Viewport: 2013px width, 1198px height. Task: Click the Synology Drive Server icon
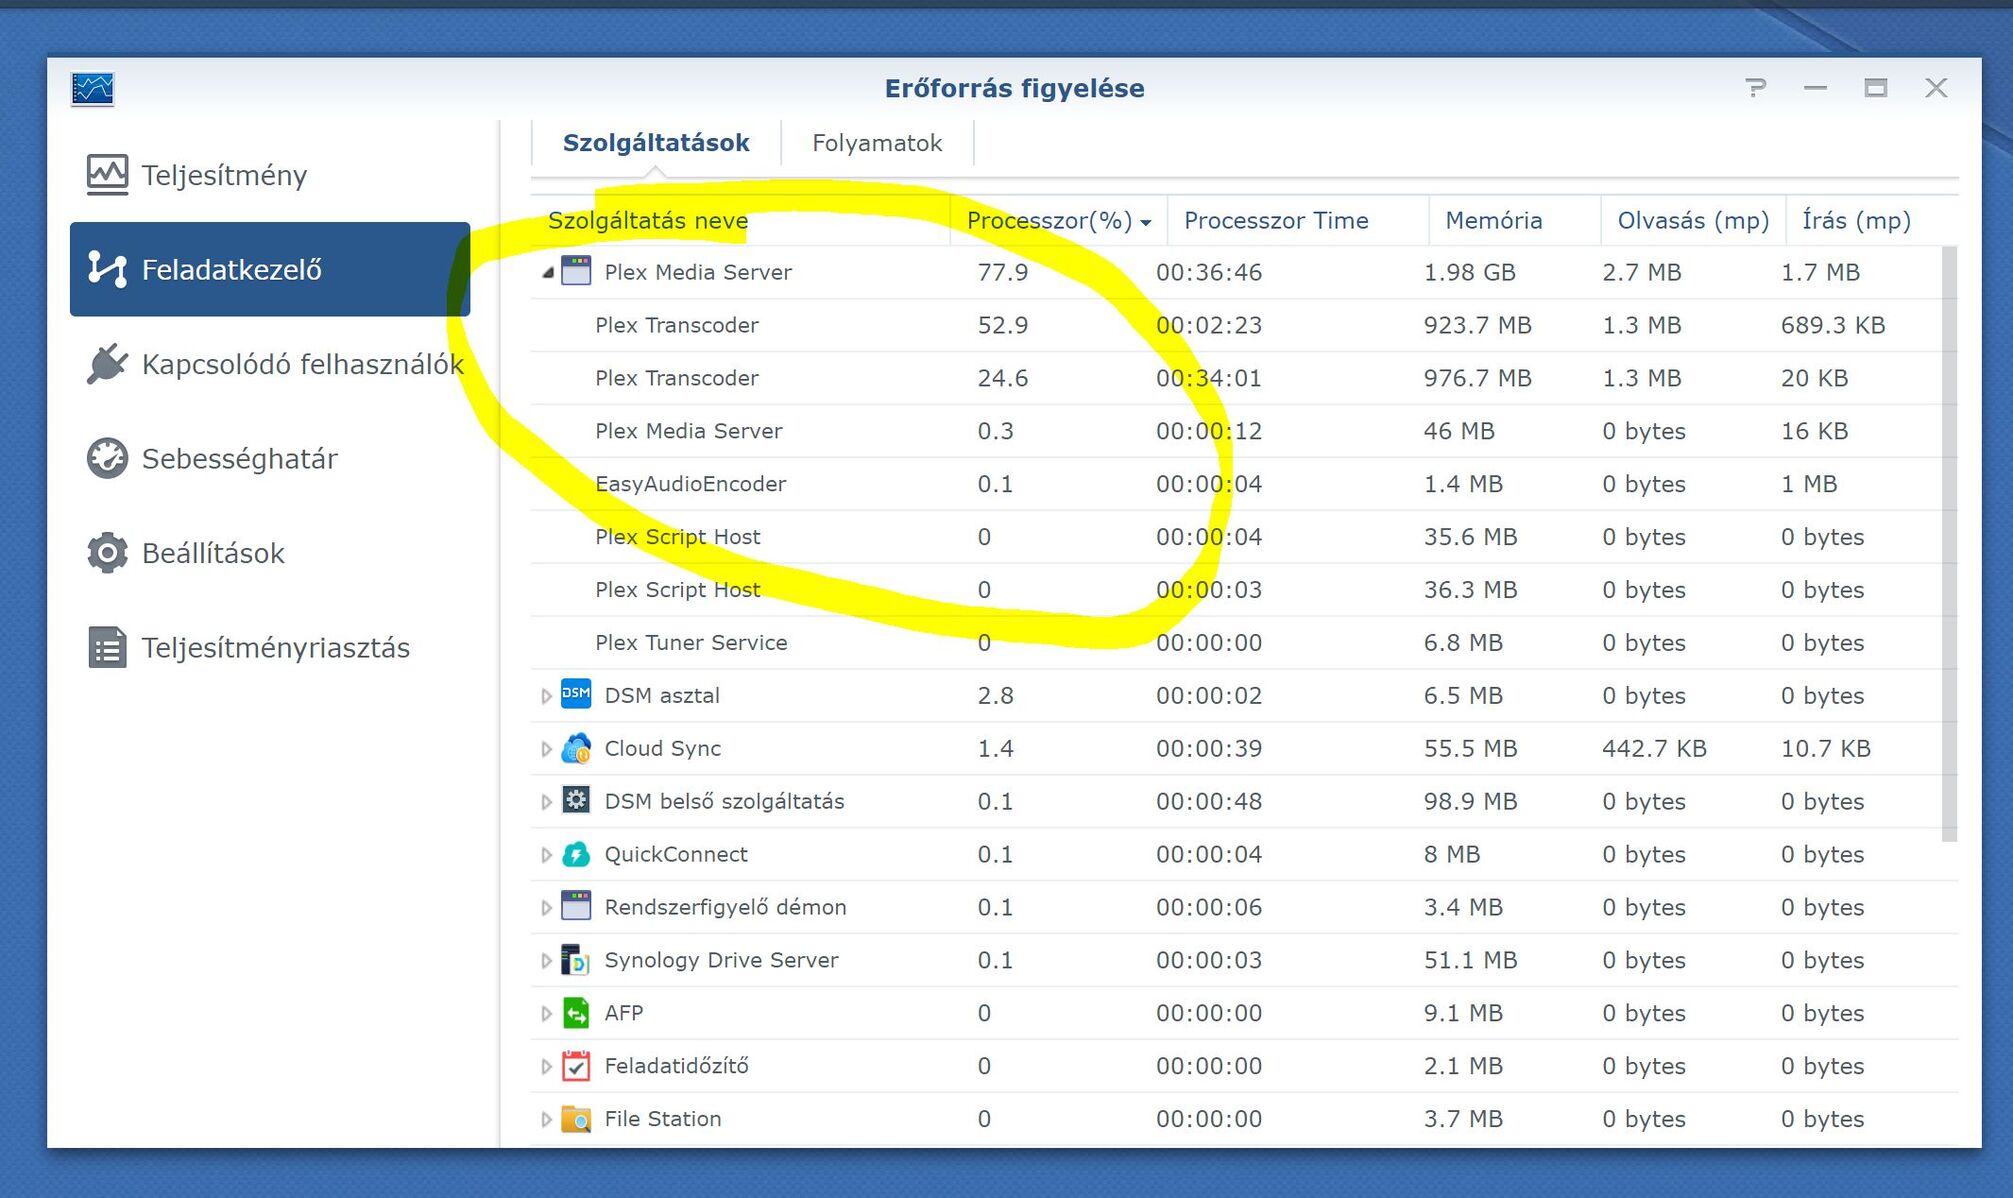point(576,959)
